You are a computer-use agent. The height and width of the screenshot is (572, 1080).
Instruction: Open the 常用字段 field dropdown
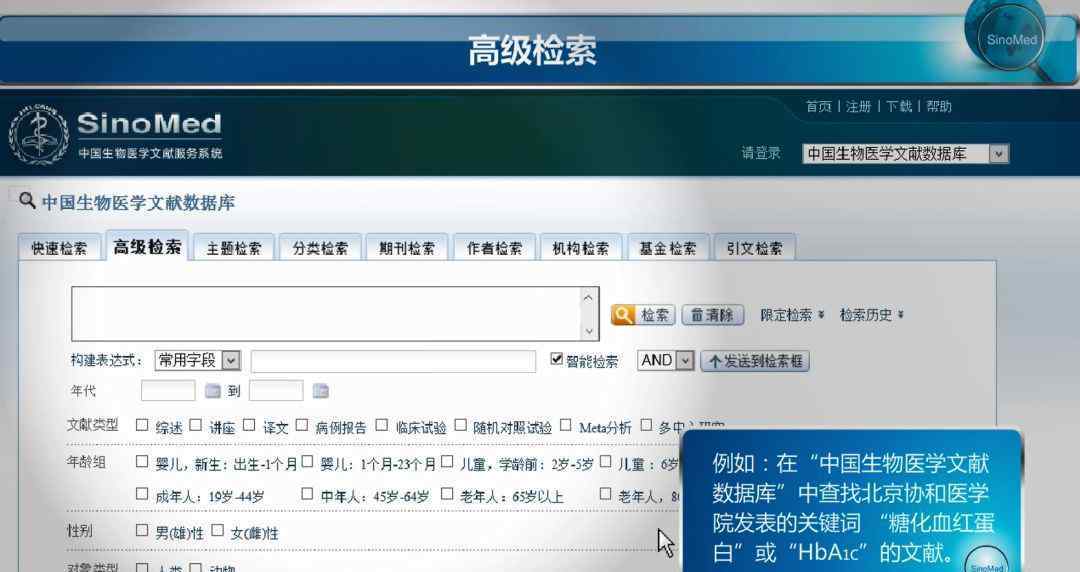coord(197,360)
